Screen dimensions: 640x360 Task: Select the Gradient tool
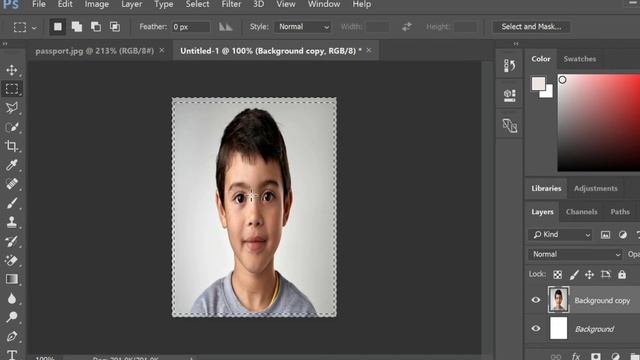[11, 279]
